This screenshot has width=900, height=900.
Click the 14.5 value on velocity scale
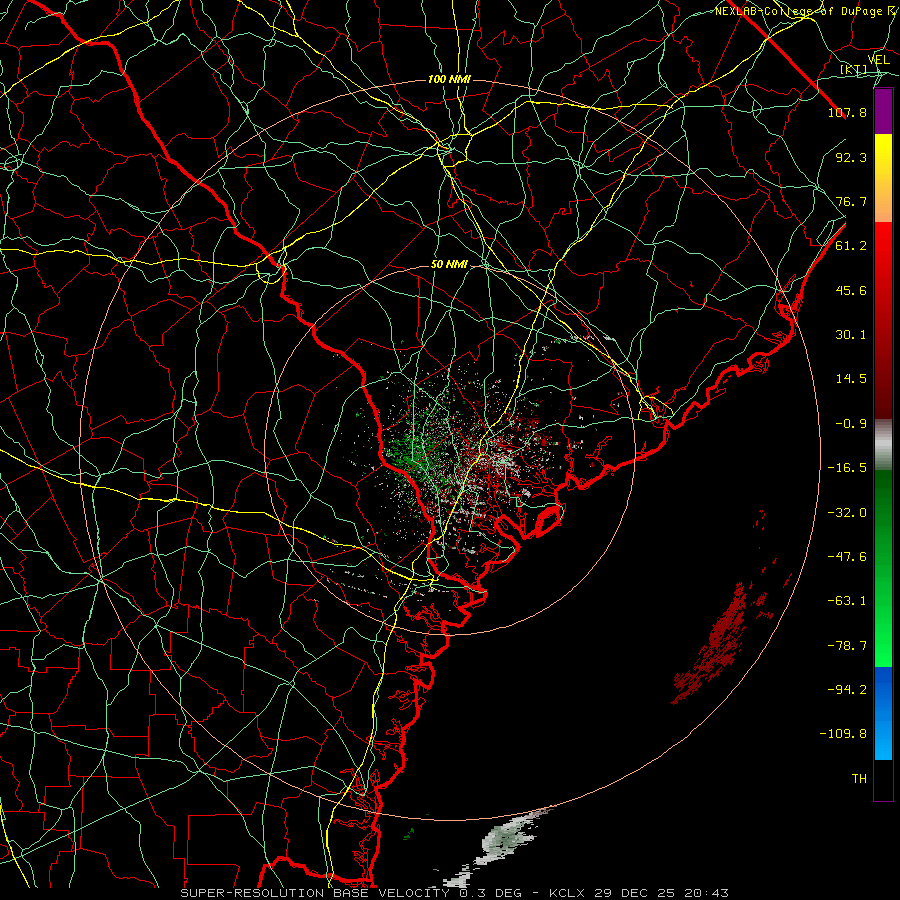(x=851, y=379)
